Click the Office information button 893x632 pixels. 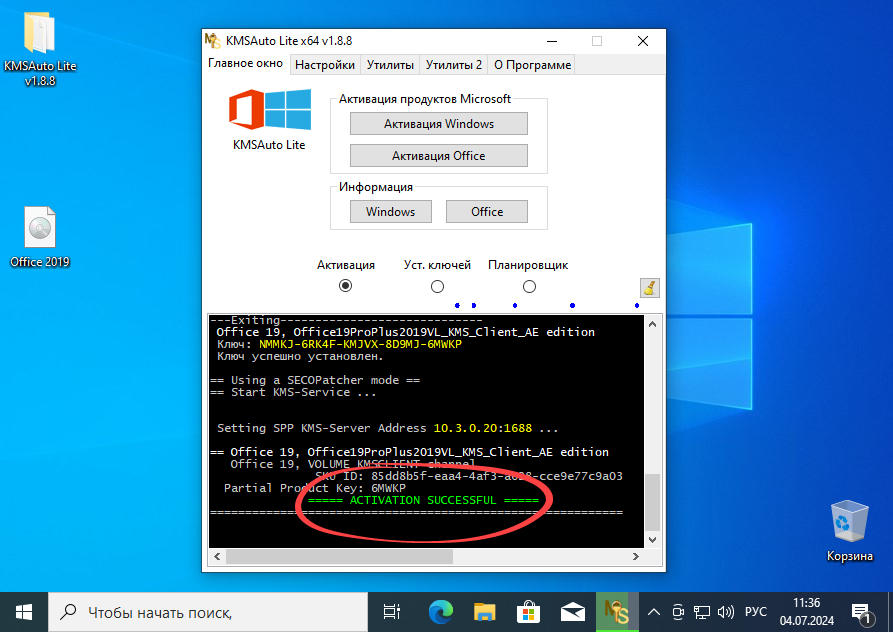487,211
